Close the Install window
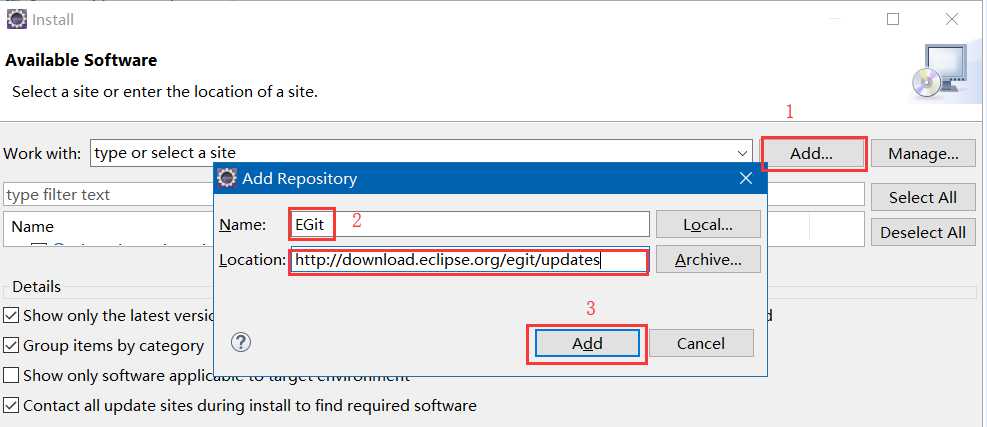Screen dimensions: 987x427 tap(952, 20)
